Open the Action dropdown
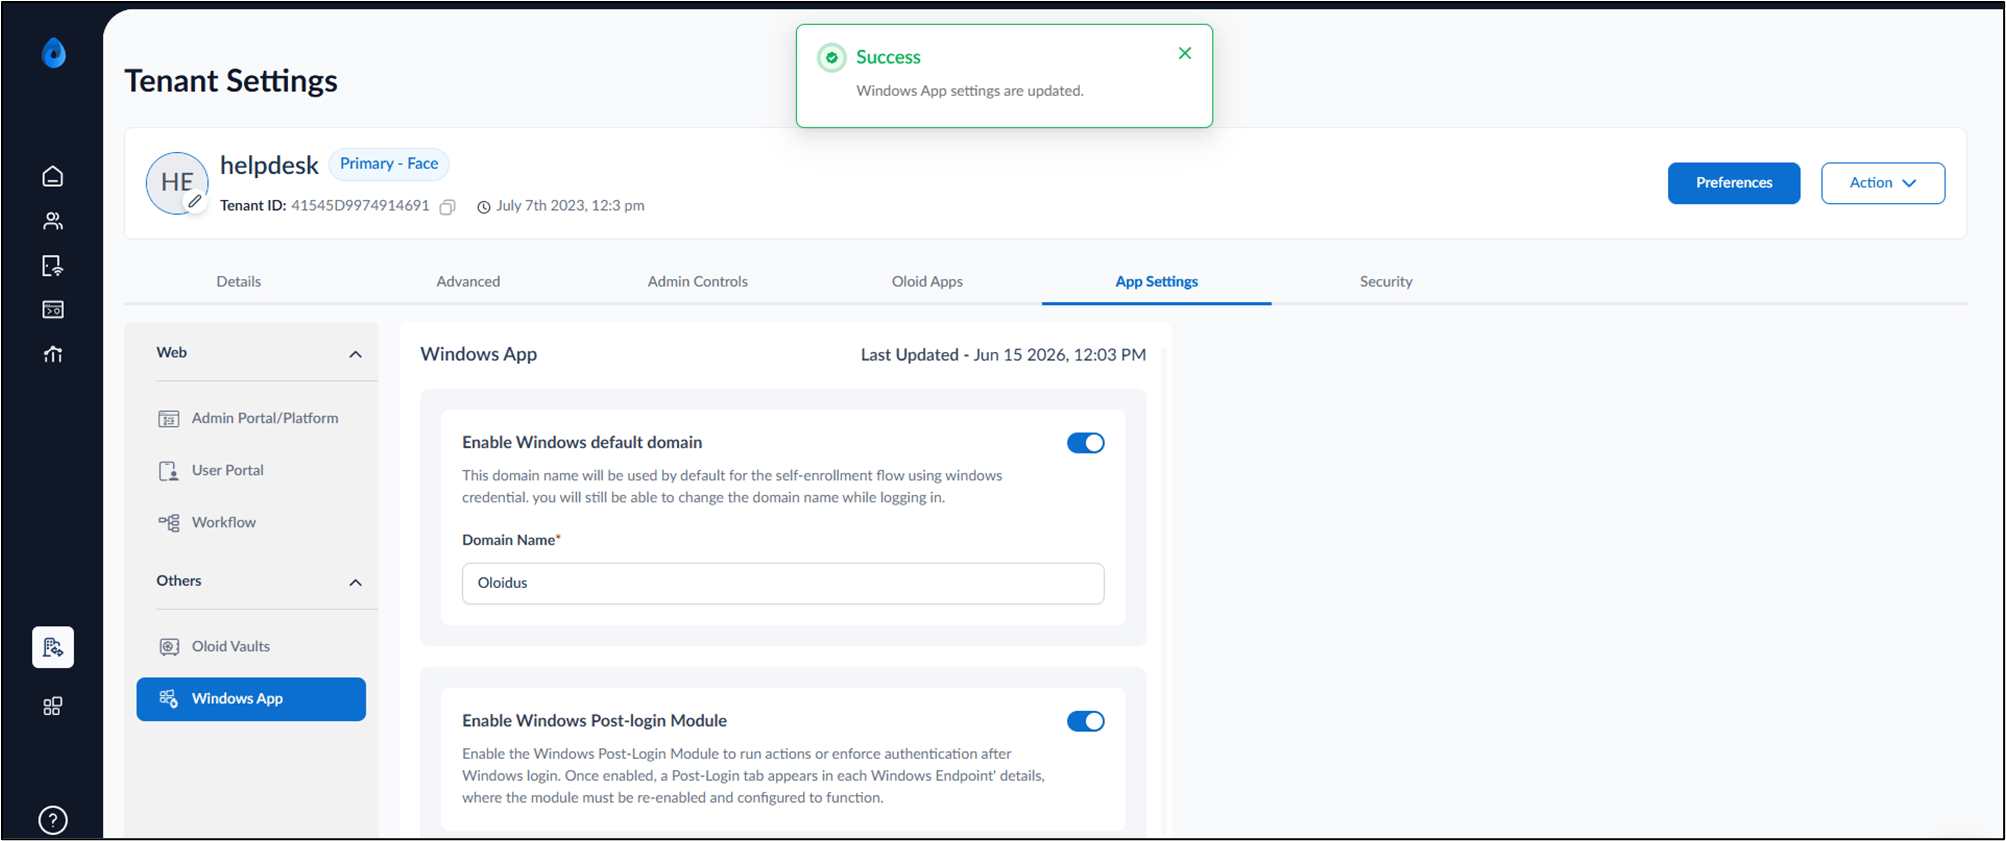 (1882, 183)
